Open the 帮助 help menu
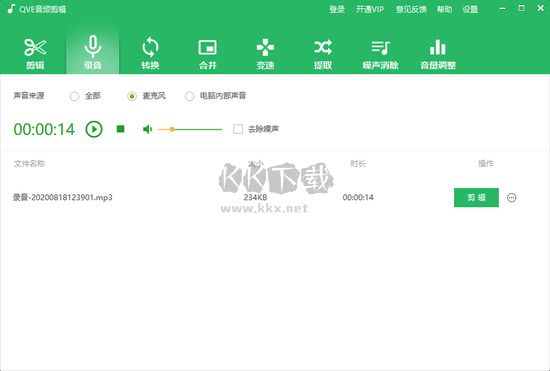This screenshot has width=550, height=371. click(x=444, y=9)
